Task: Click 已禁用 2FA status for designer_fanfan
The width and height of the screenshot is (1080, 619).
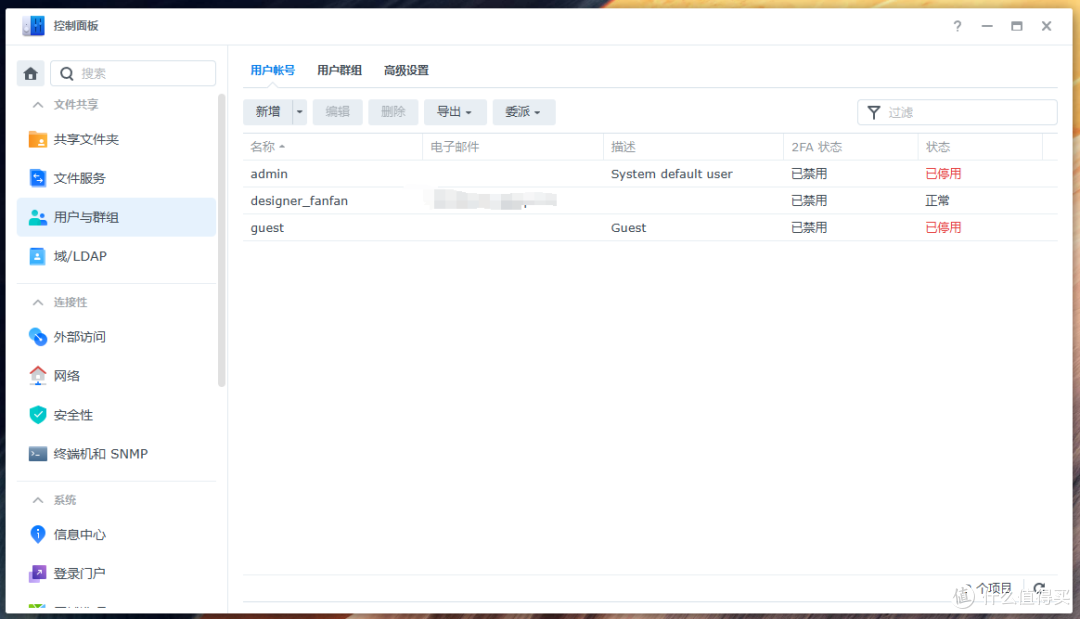Action: point(809,201)
